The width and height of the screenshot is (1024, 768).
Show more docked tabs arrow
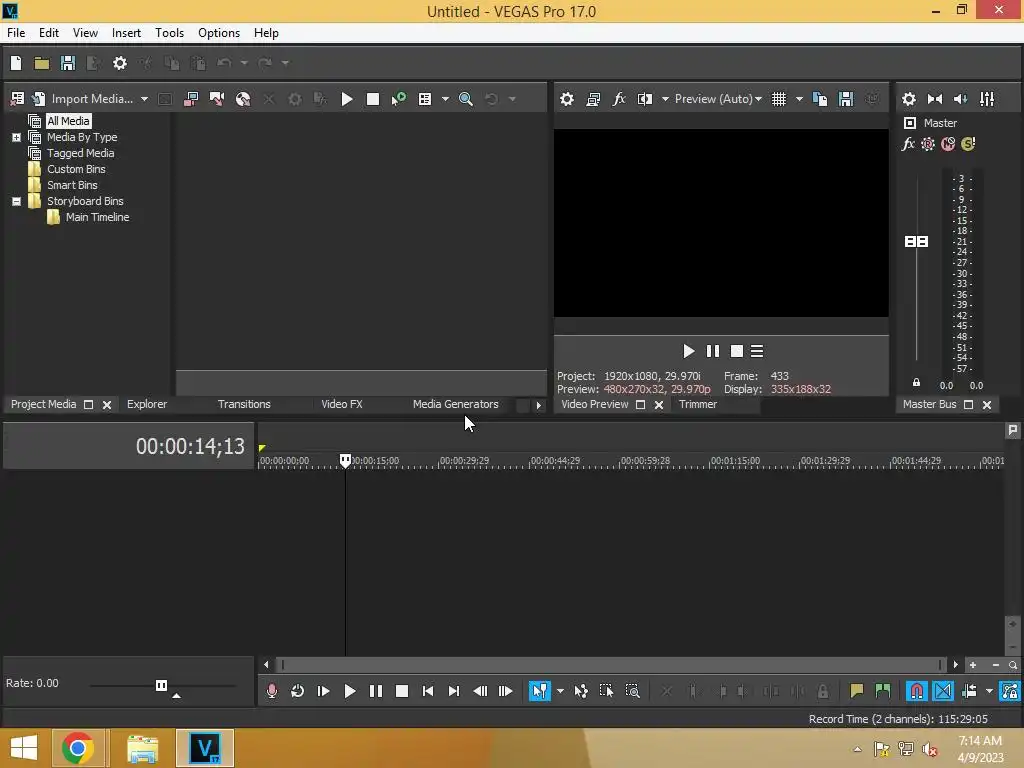(538, 405)
